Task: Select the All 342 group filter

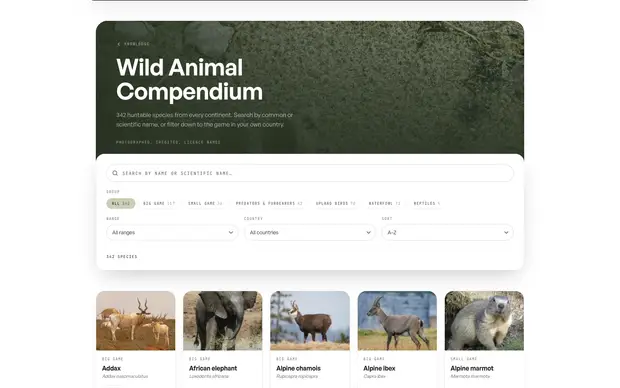Action: tap(121, 203)
